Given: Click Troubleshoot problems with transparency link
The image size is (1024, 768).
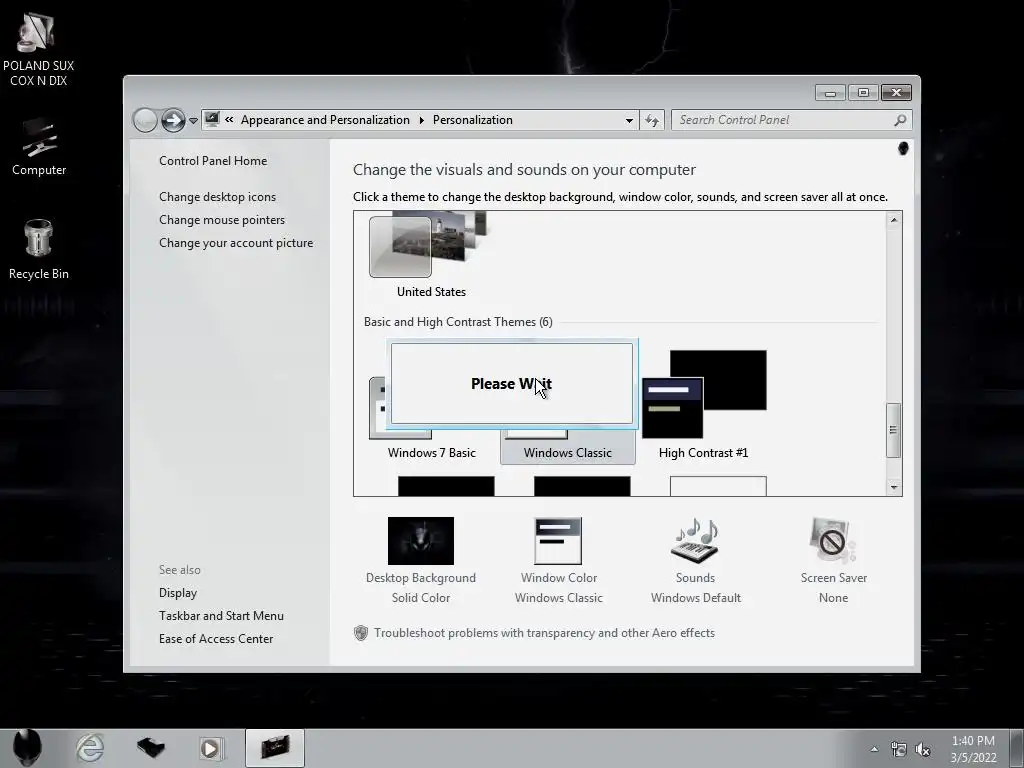Looking at the screenshot, I should pyautogui.click(x=545, y=633).
